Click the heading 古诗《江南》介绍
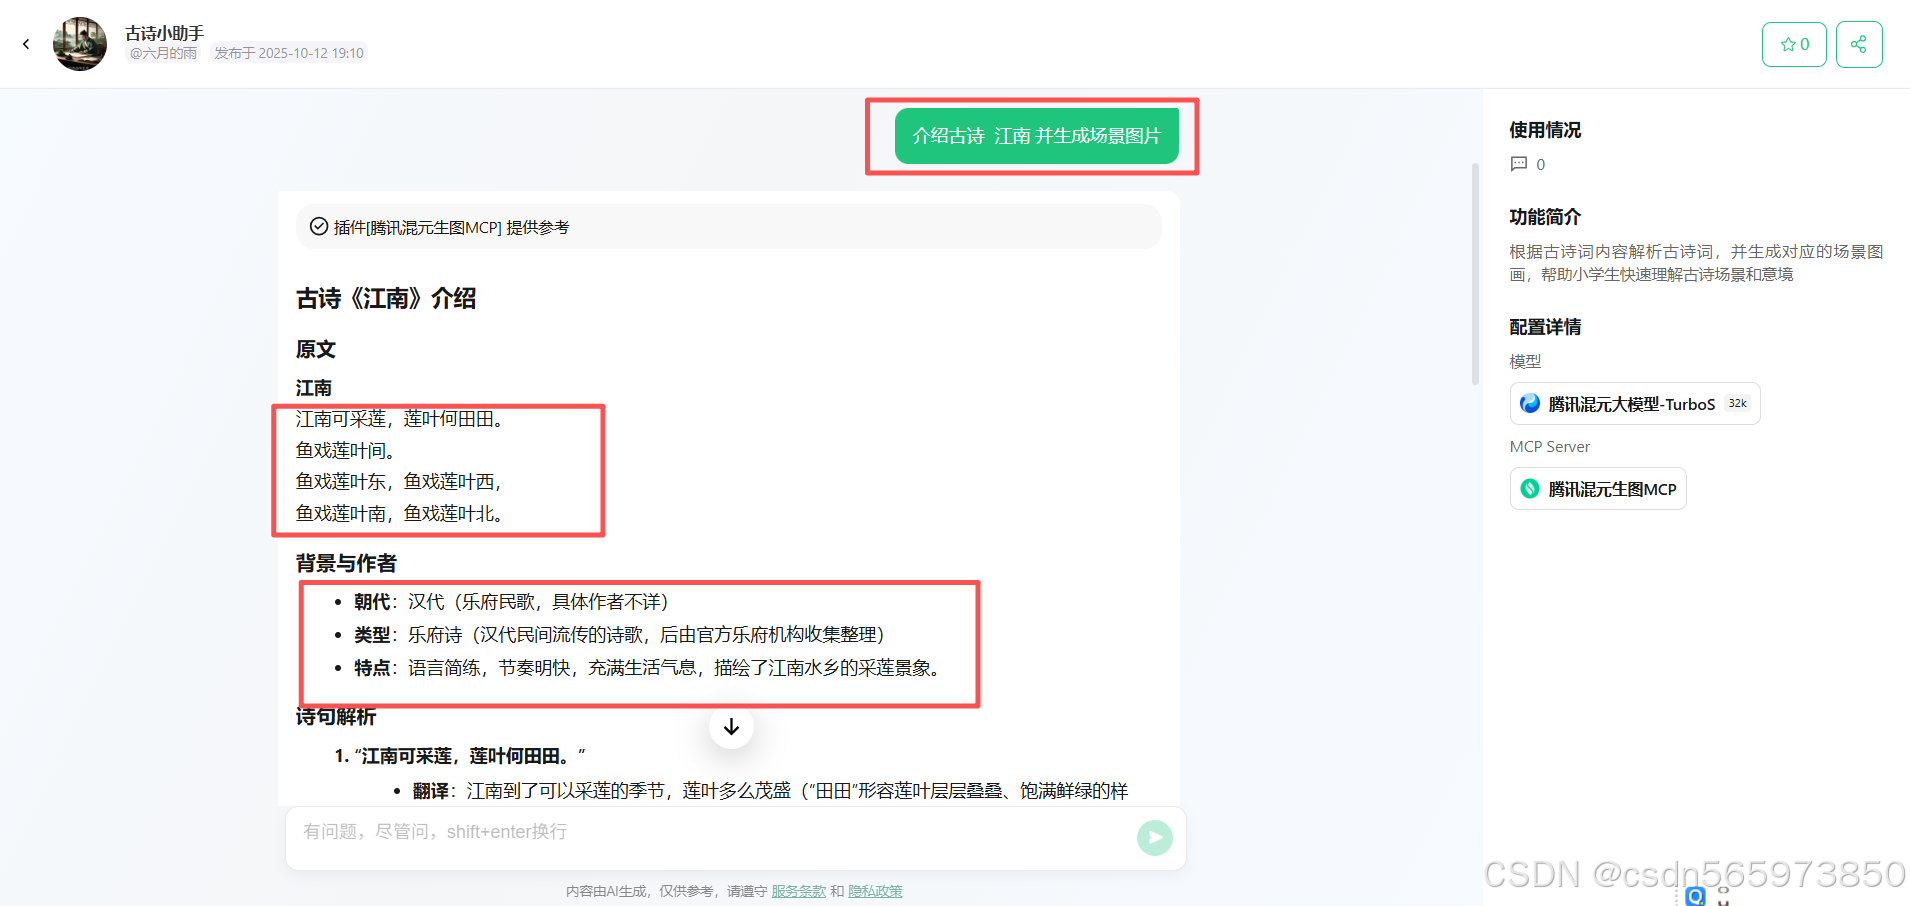Image resolution: width=1910 pixels, height=906 pixels. pyautogui.click(x=386, y=299)
